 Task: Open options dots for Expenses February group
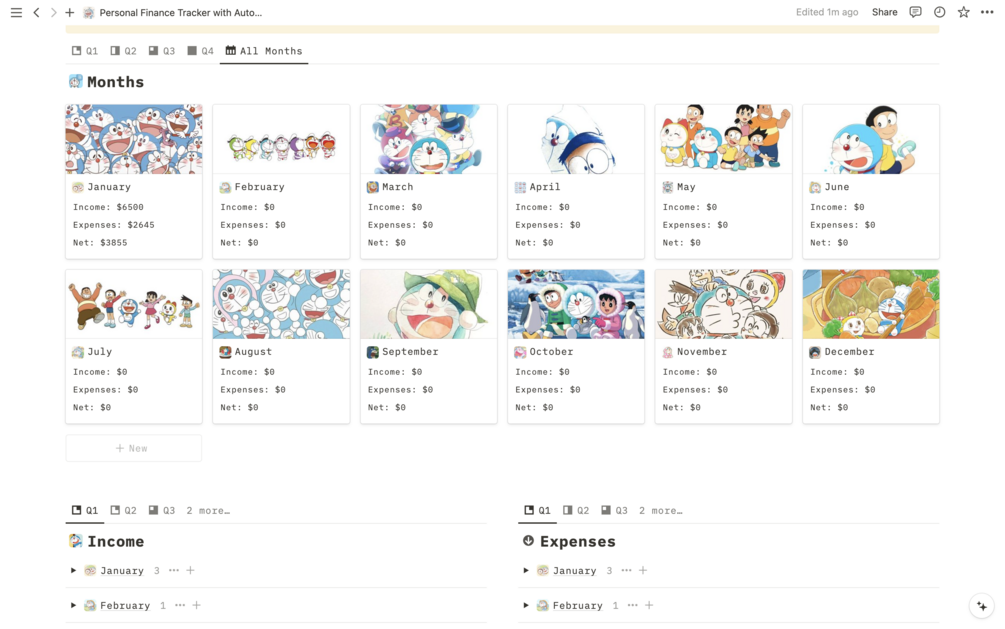click(x=633, y=605)
